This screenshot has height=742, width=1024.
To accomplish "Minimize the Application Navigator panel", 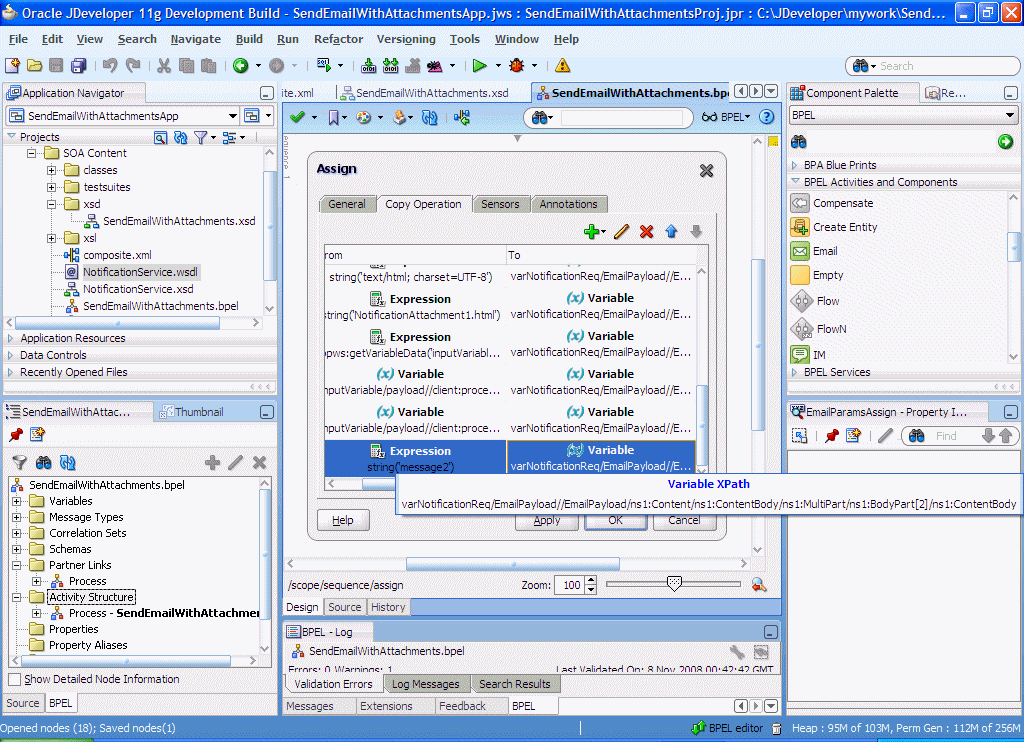I will (266, 93).
